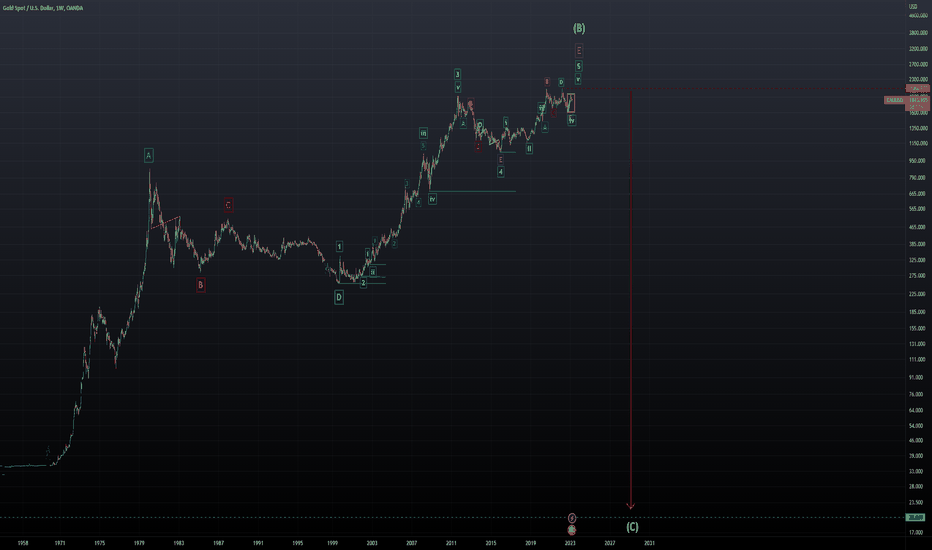Image resolution: width=932 pixels, height=550 pixels.
Task: Select the boxed 5 label below red E
Action: 578,66
